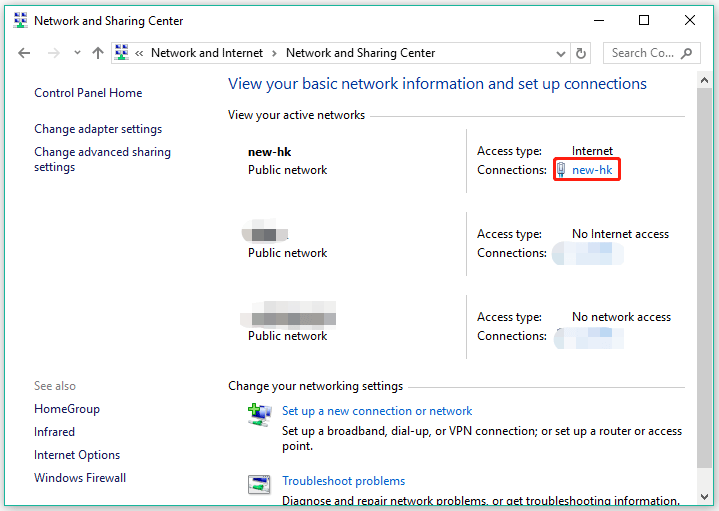
Task: Click the vertical scrollbar down arrow
Action: (x=704, y=497)
